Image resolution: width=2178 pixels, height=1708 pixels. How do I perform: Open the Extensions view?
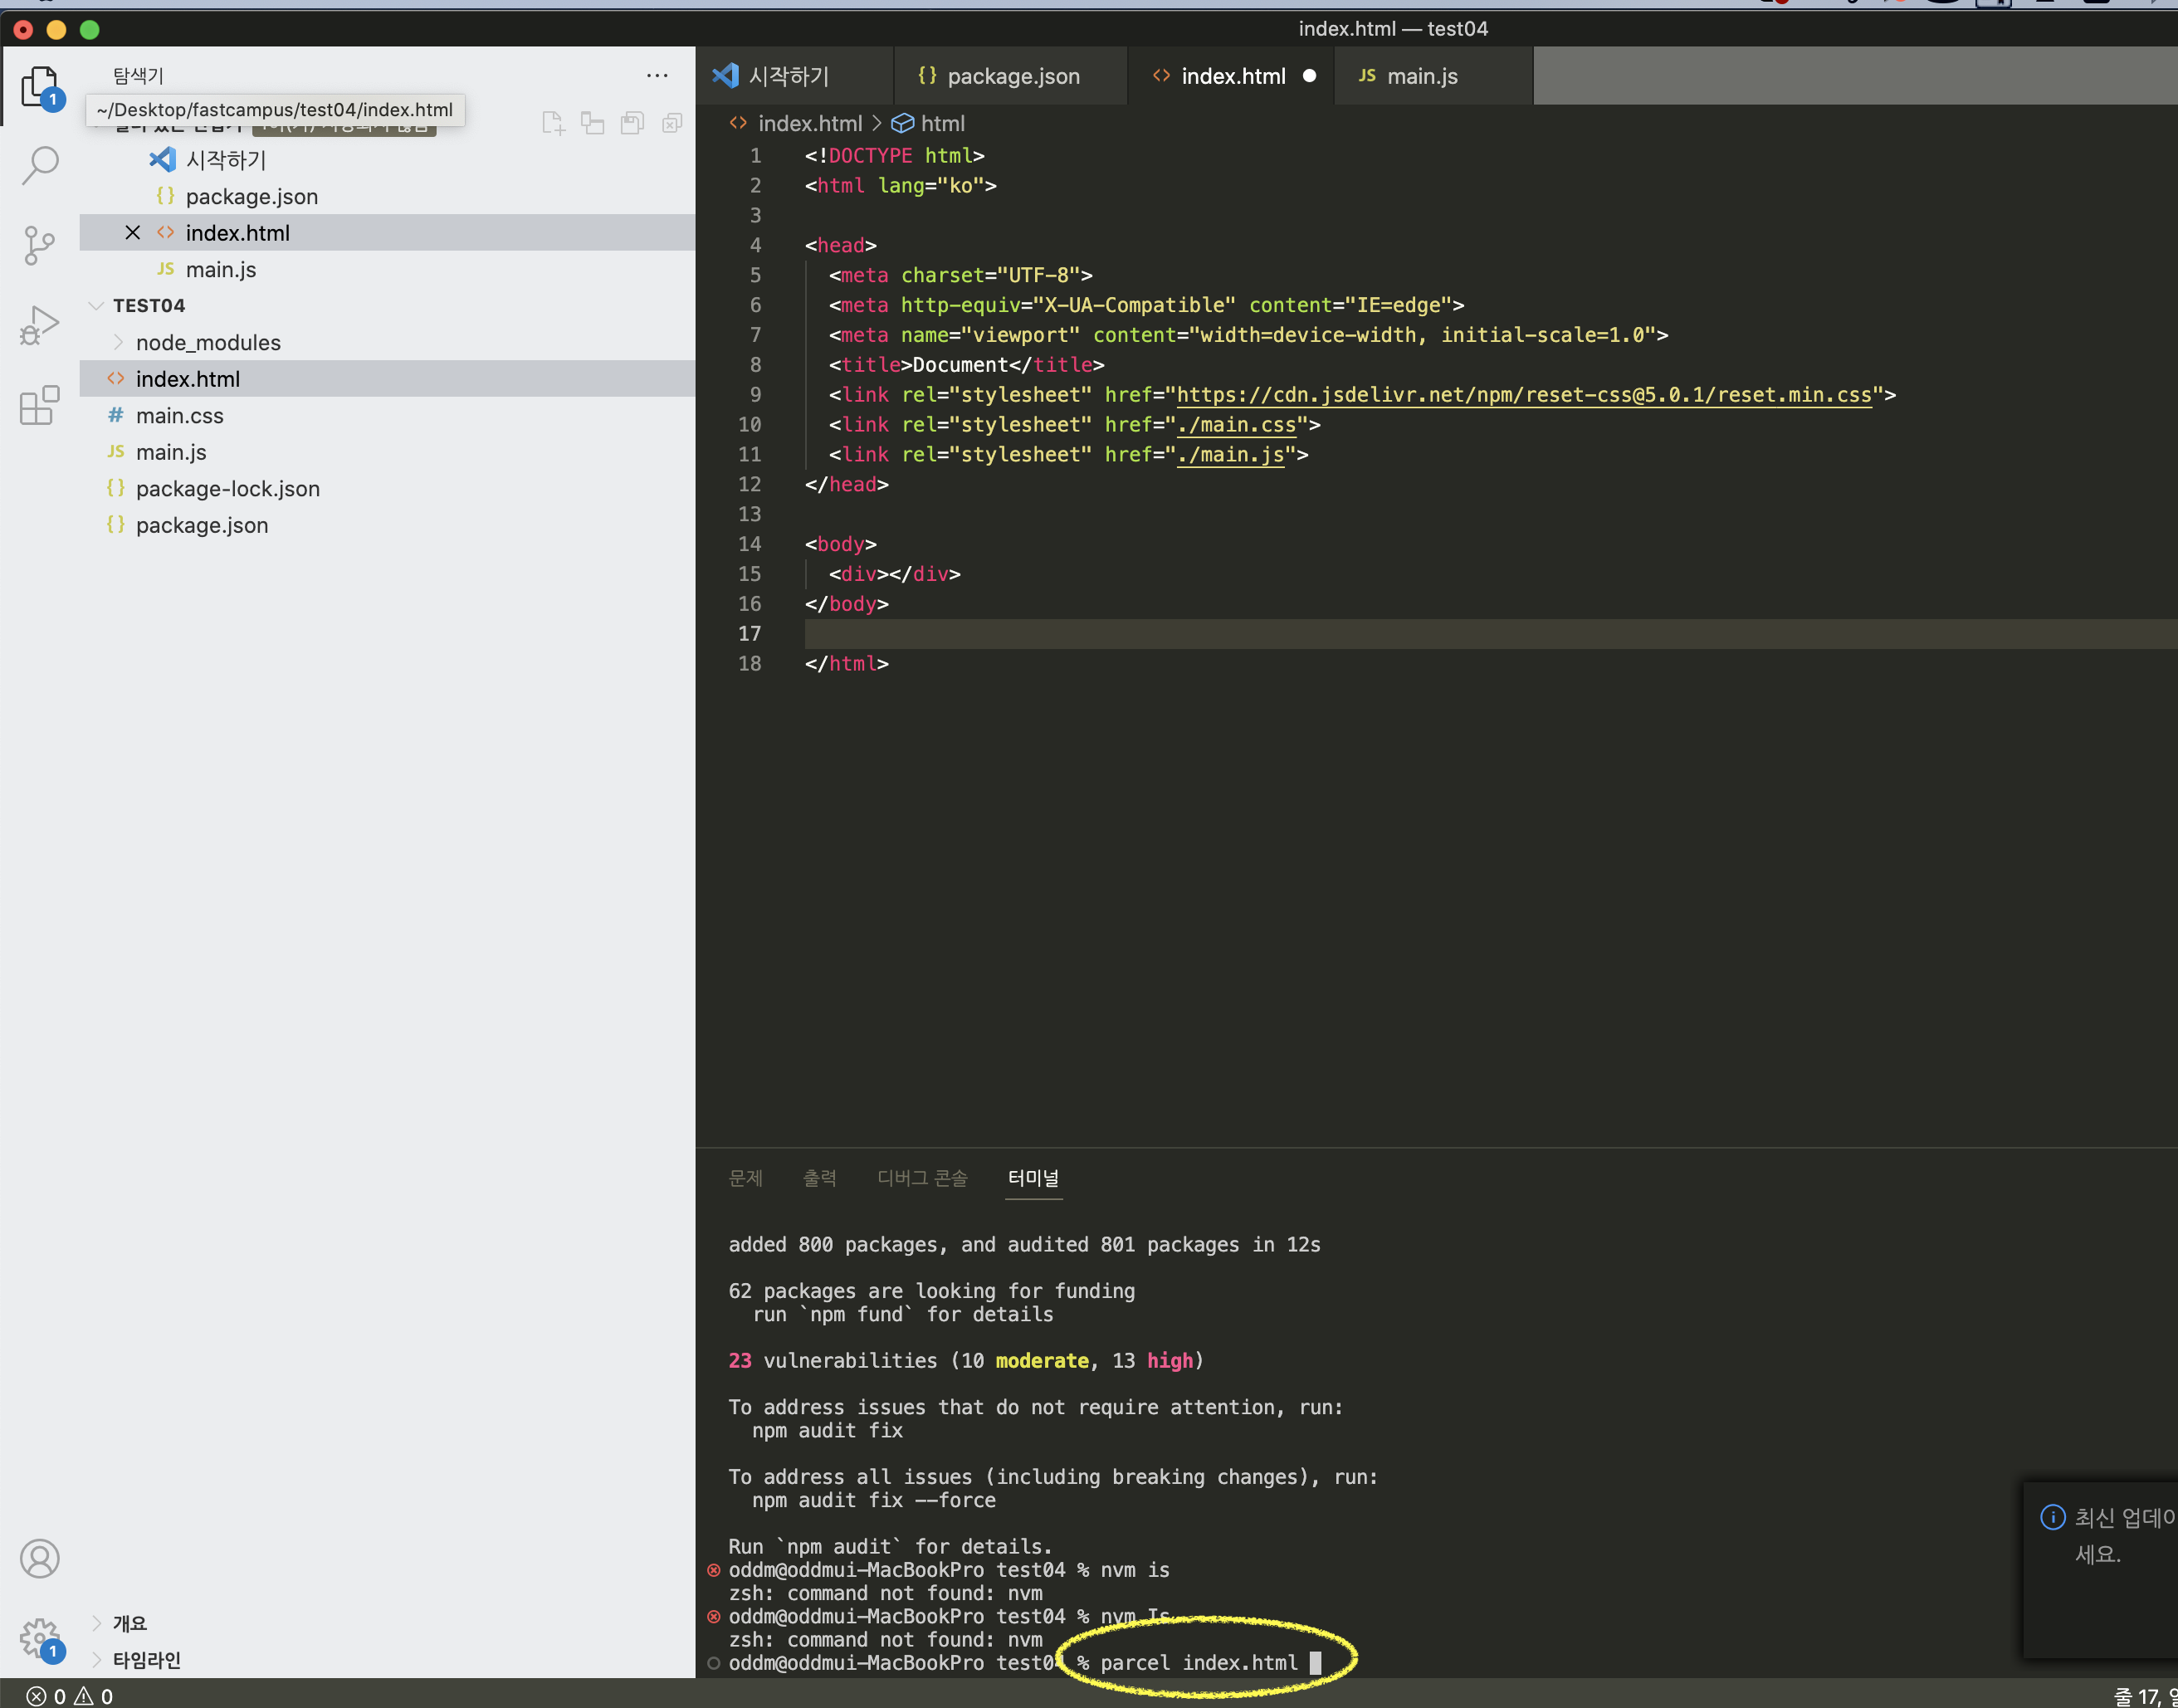coord(40,406)
